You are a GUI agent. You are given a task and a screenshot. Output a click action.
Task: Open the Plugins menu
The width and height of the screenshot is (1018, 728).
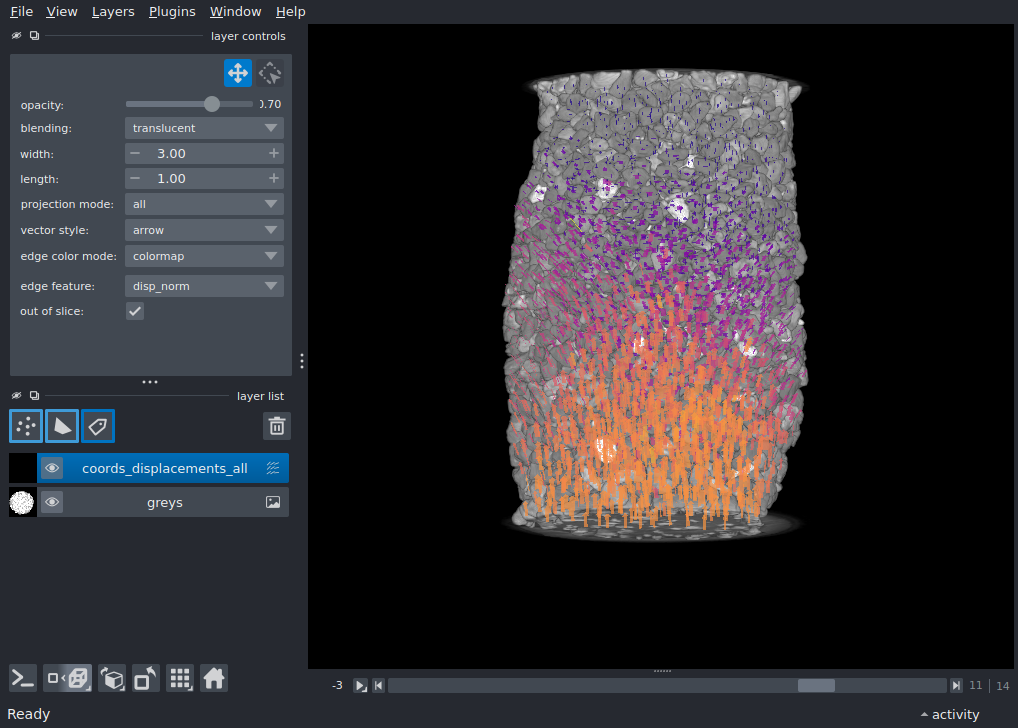pyautogui.click(x=172, y=12)
